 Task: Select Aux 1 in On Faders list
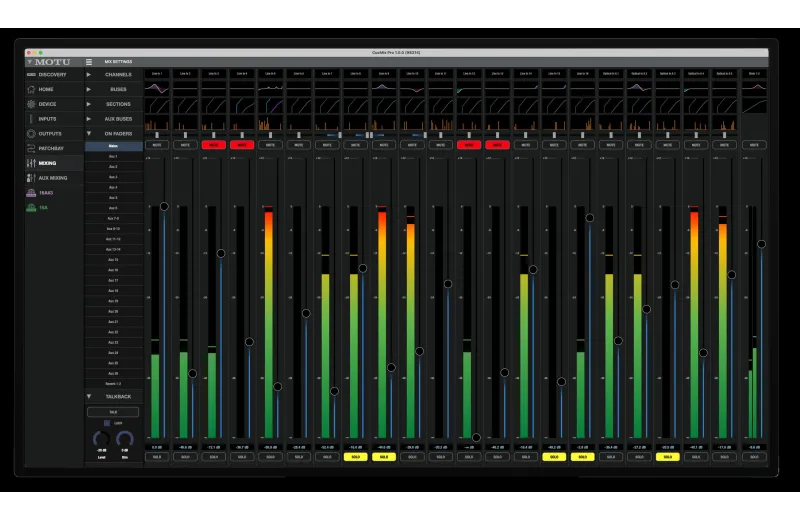coord(113,157)
